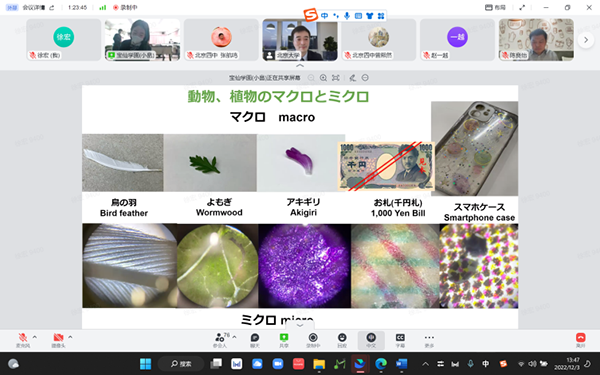Zoom in on the shared screen

(x=323, y=78)
